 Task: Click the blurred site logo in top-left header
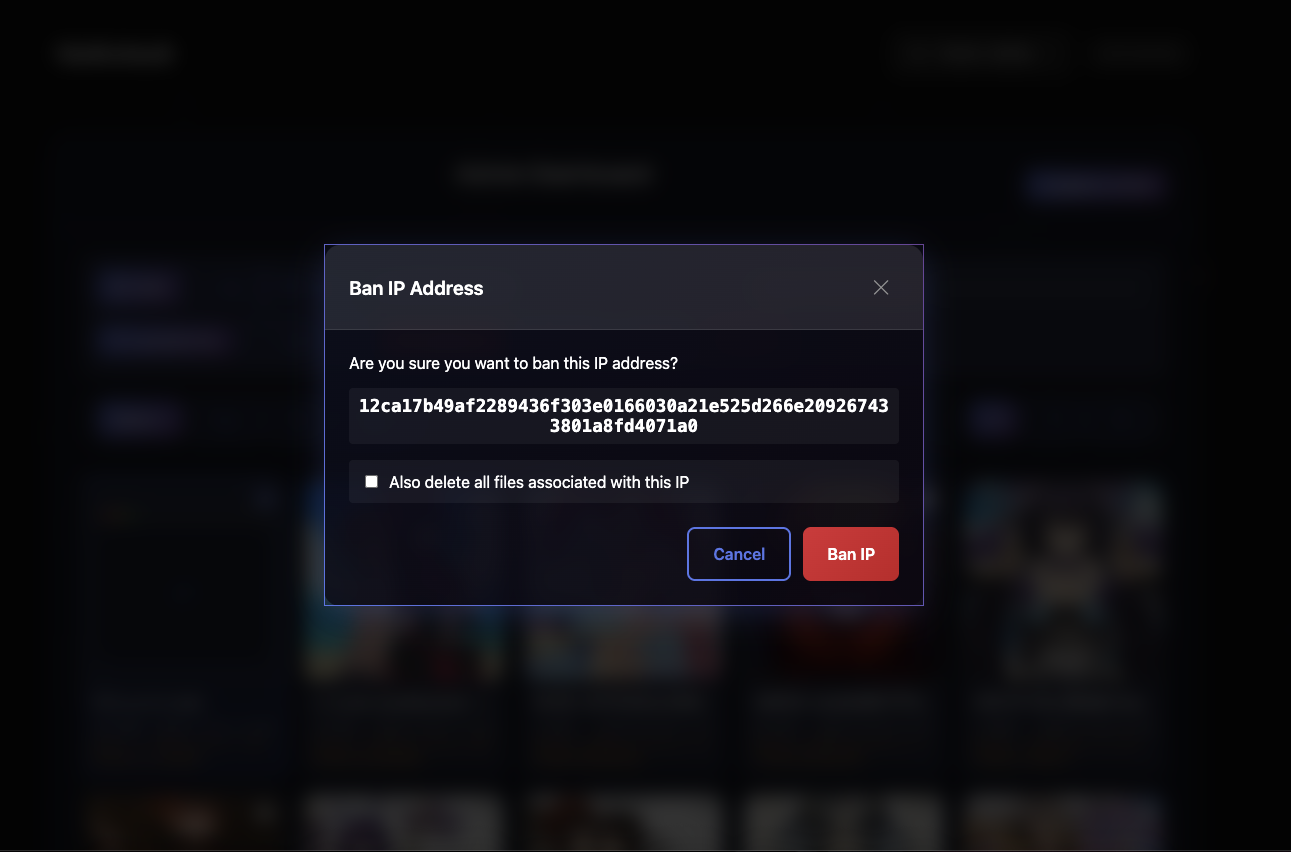116,54
